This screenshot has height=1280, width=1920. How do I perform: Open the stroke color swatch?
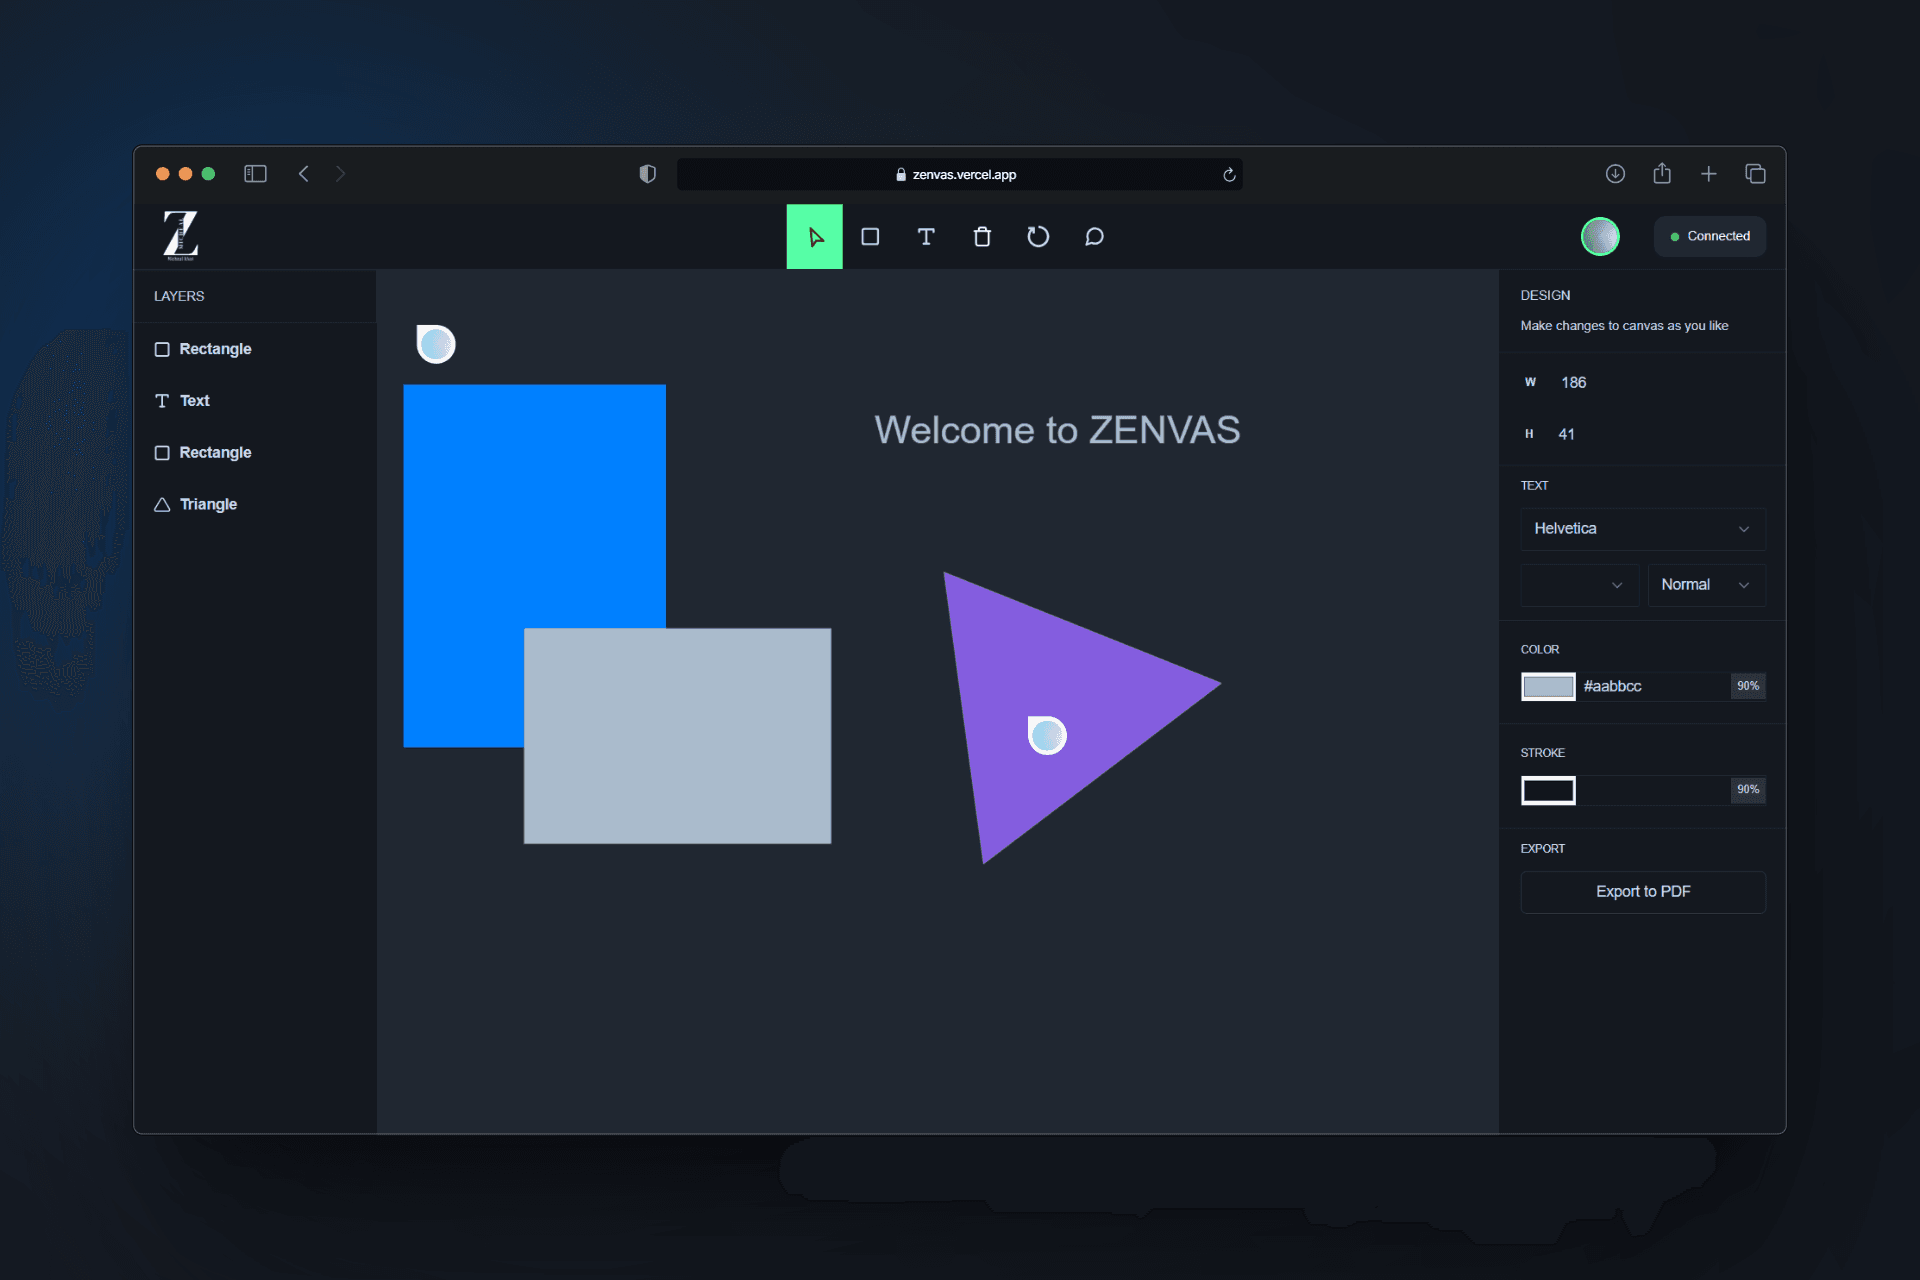[1548, 790]
